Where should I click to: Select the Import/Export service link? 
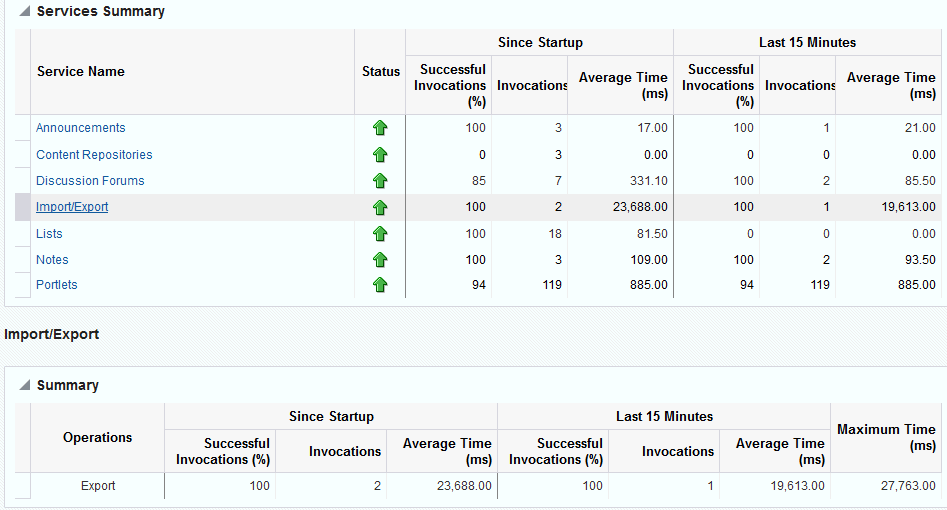(72, 207)
